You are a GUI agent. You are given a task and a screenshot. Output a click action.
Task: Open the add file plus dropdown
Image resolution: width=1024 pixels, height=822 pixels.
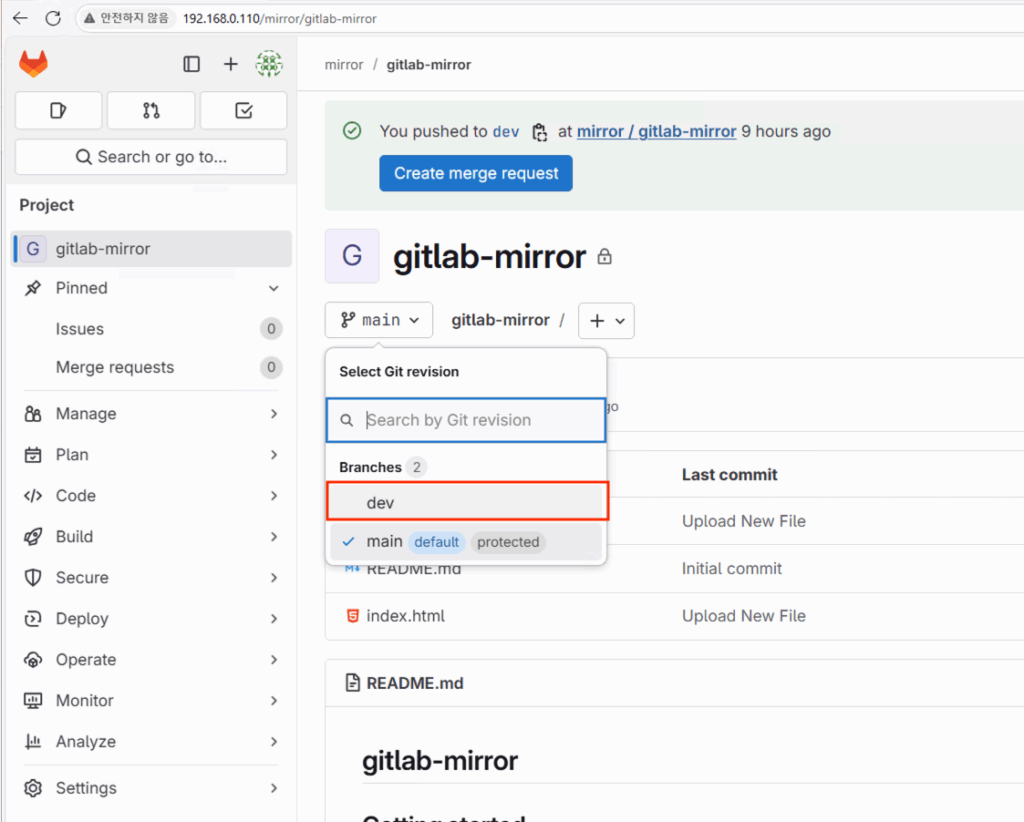click(606, 321)
